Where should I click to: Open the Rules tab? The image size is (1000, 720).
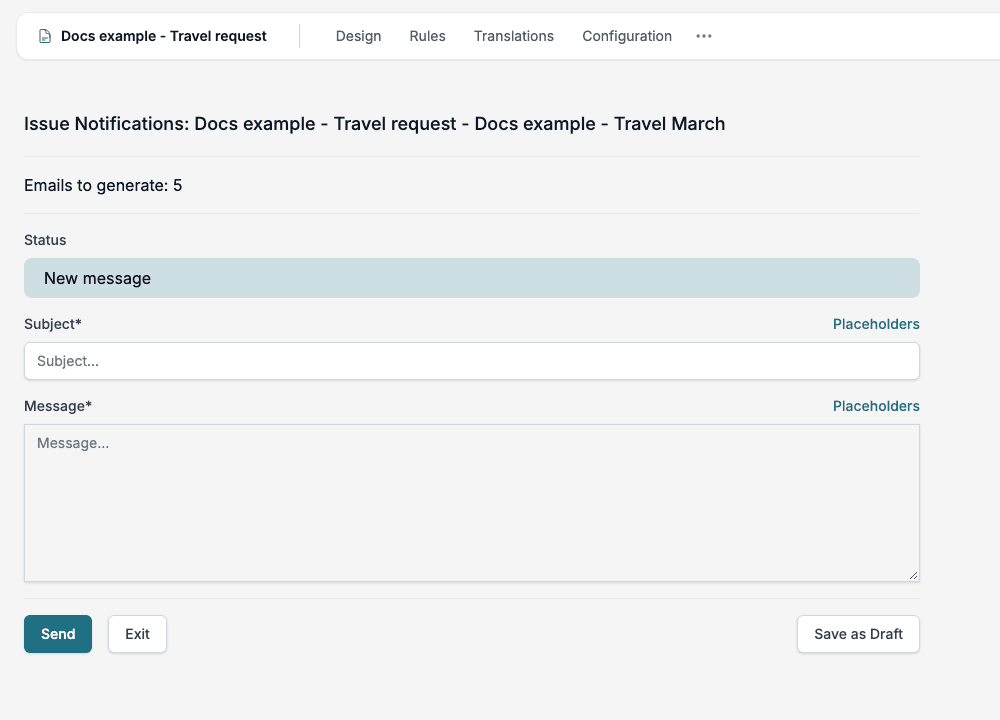pos(427,36)
